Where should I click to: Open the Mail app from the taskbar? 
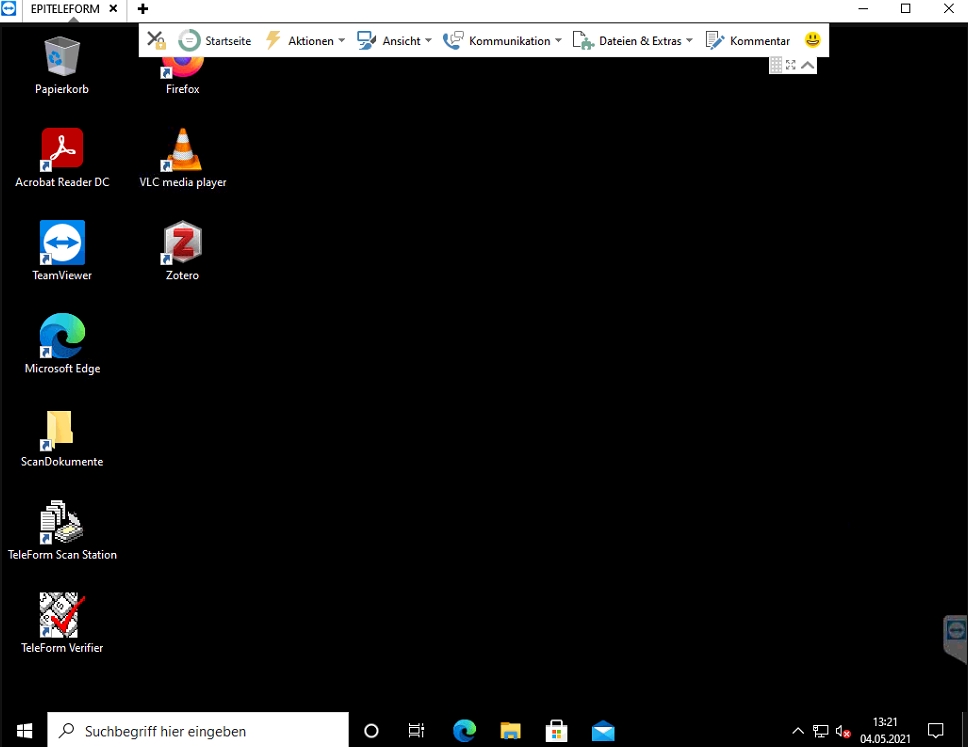603,731
